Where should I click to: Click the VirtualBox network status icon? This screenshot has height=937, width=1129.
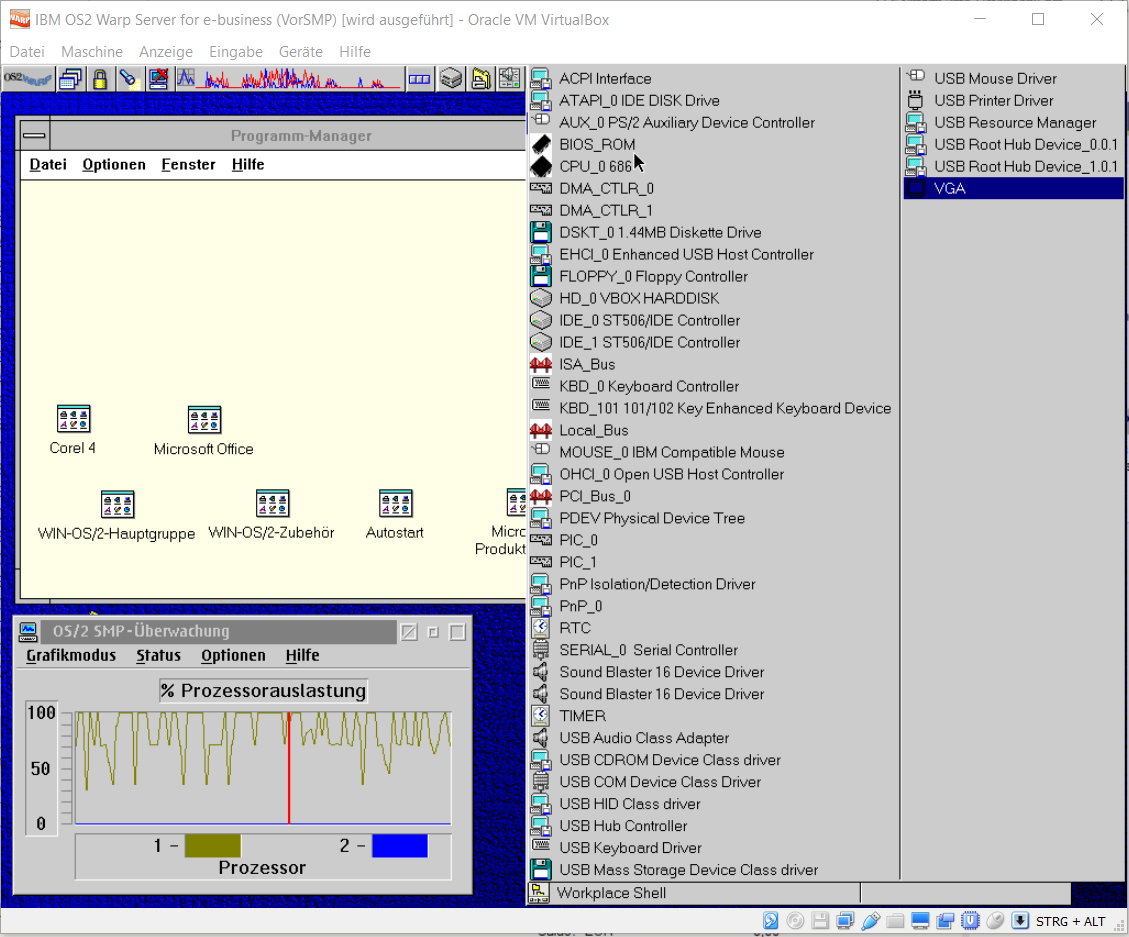click(x=845, y=921)
